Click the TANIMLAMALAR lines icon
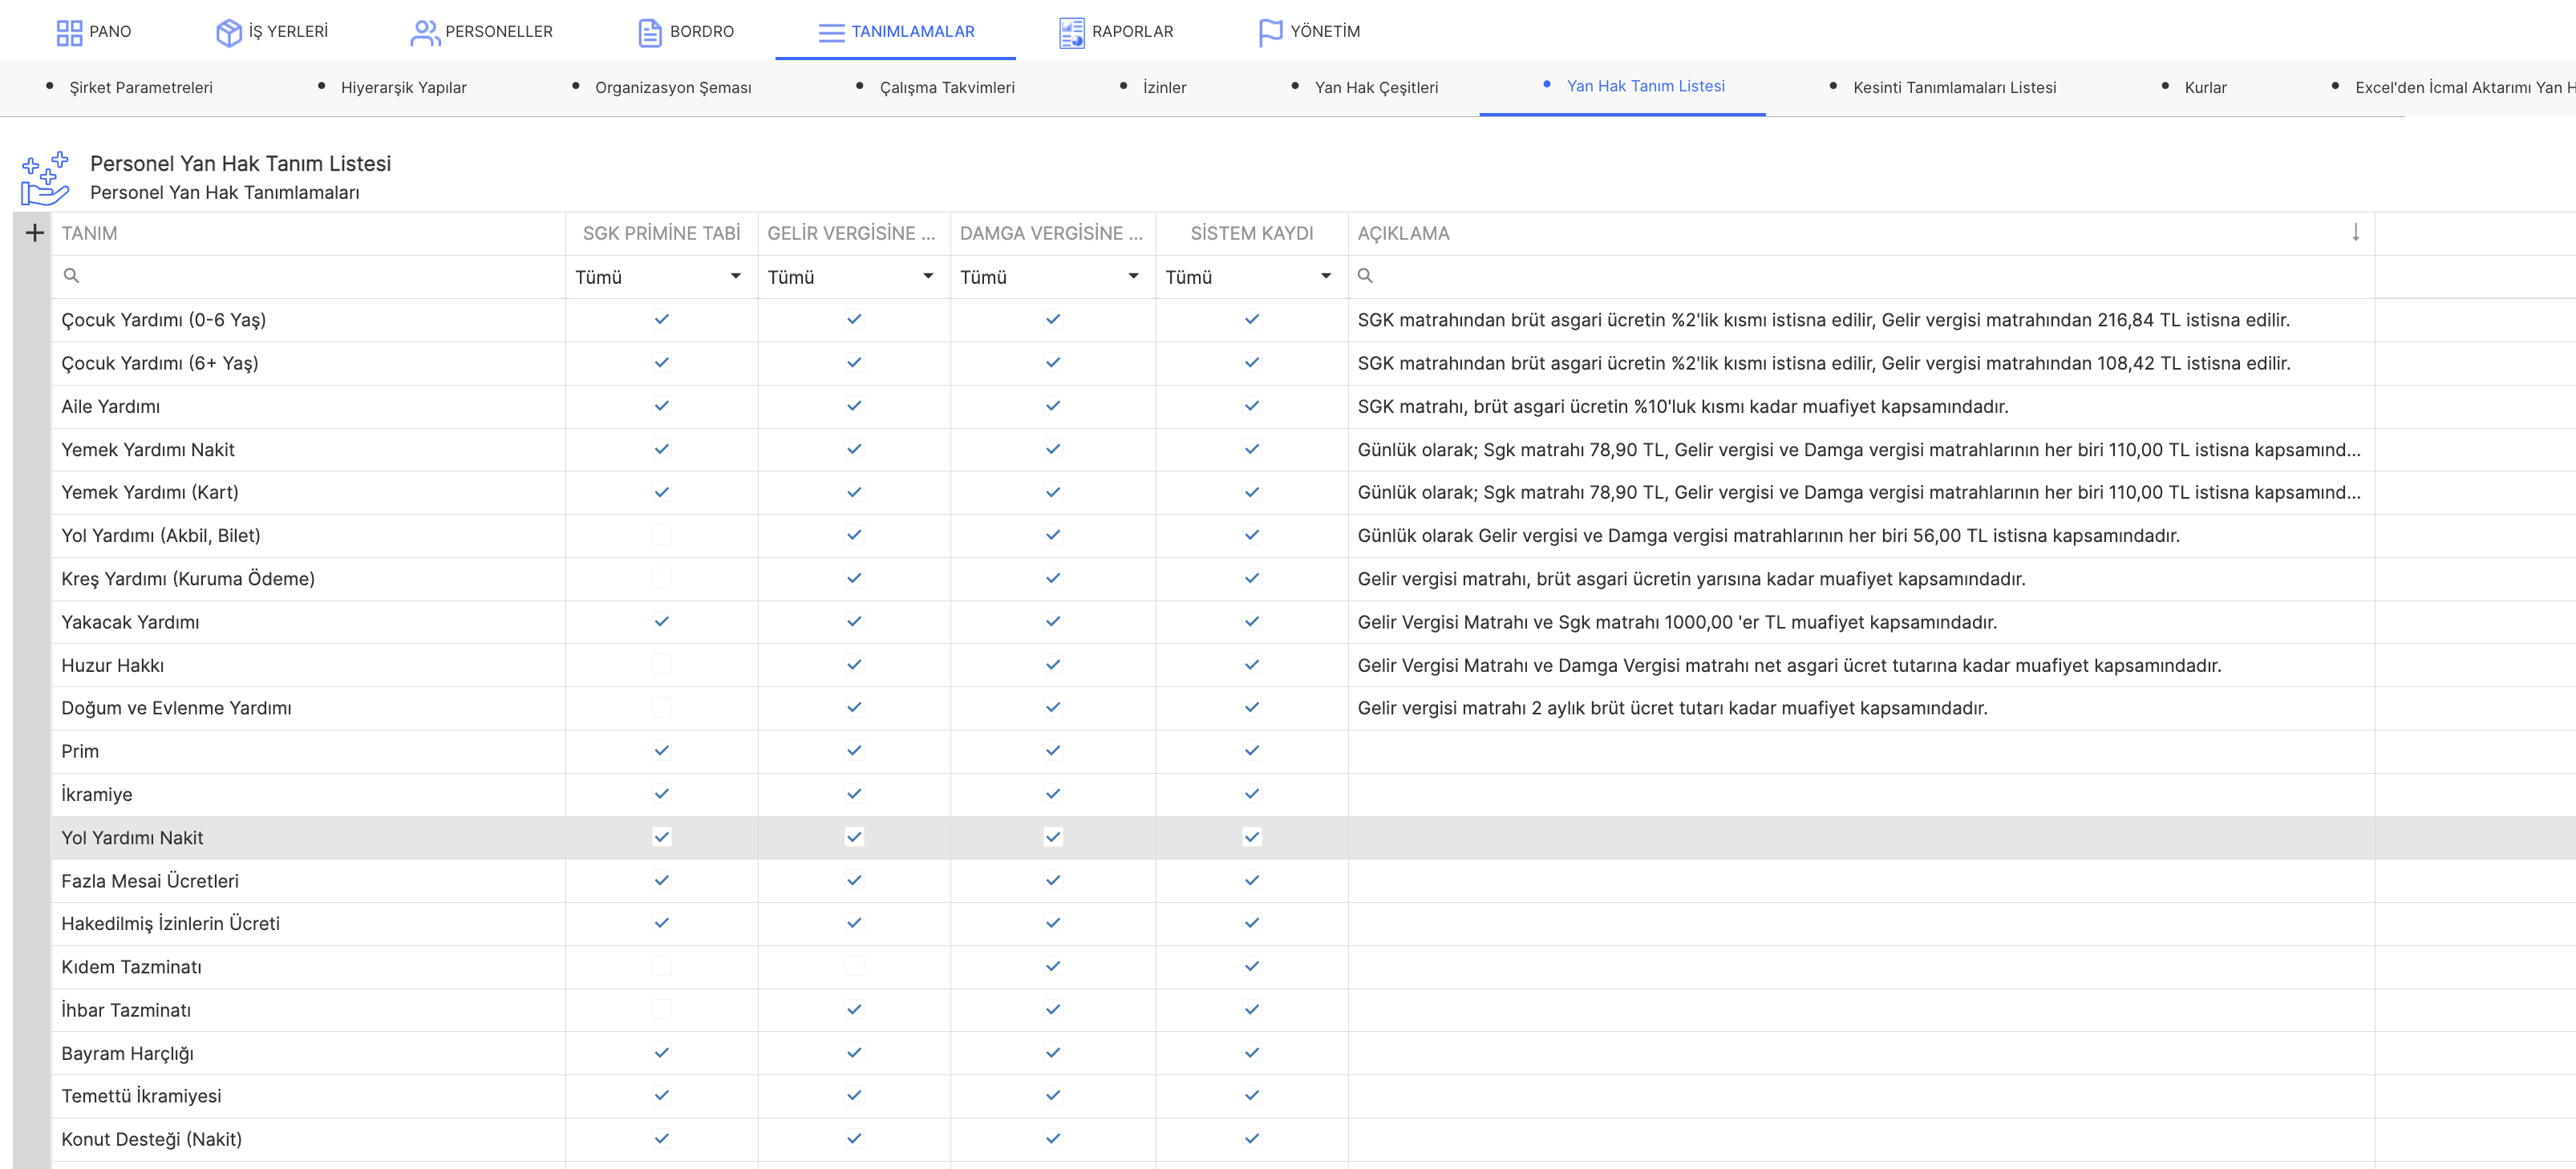Image resolution: width=2576 pixels, height=1169 pixels. tap(831, 32)
